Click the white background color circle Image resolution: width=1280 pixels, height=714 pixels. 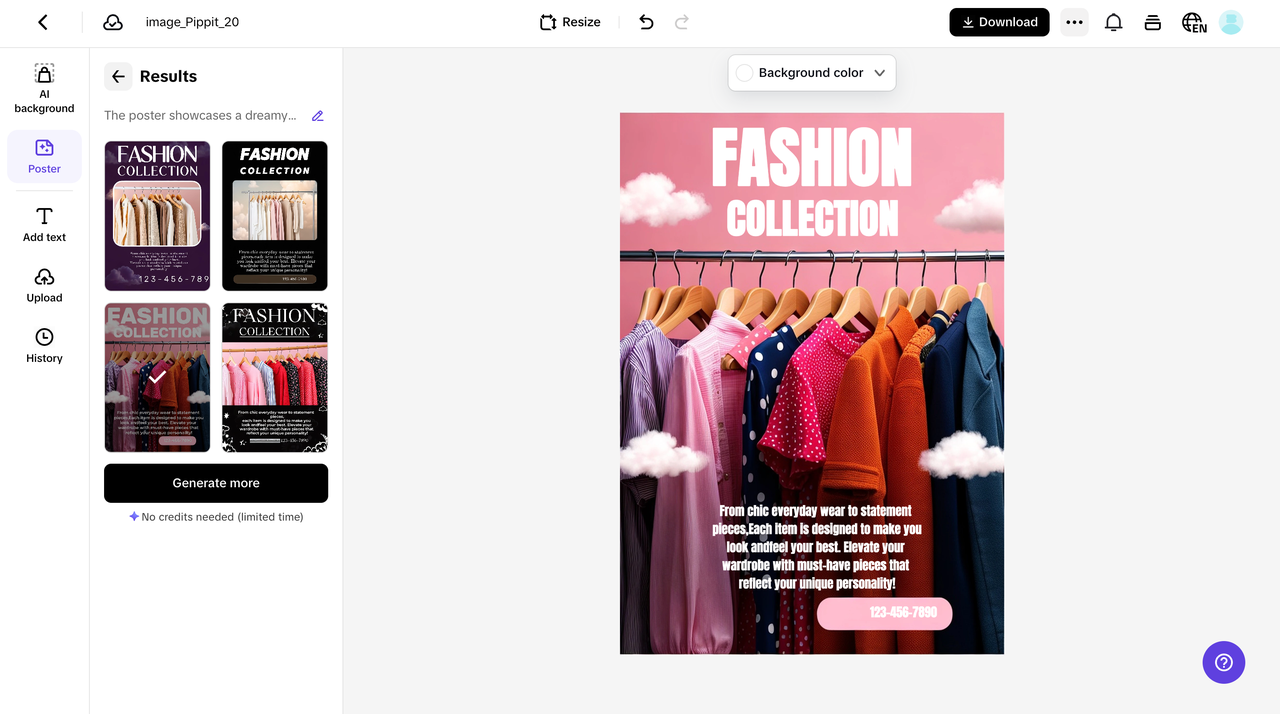pyautogui.click(x=744, y=73)
